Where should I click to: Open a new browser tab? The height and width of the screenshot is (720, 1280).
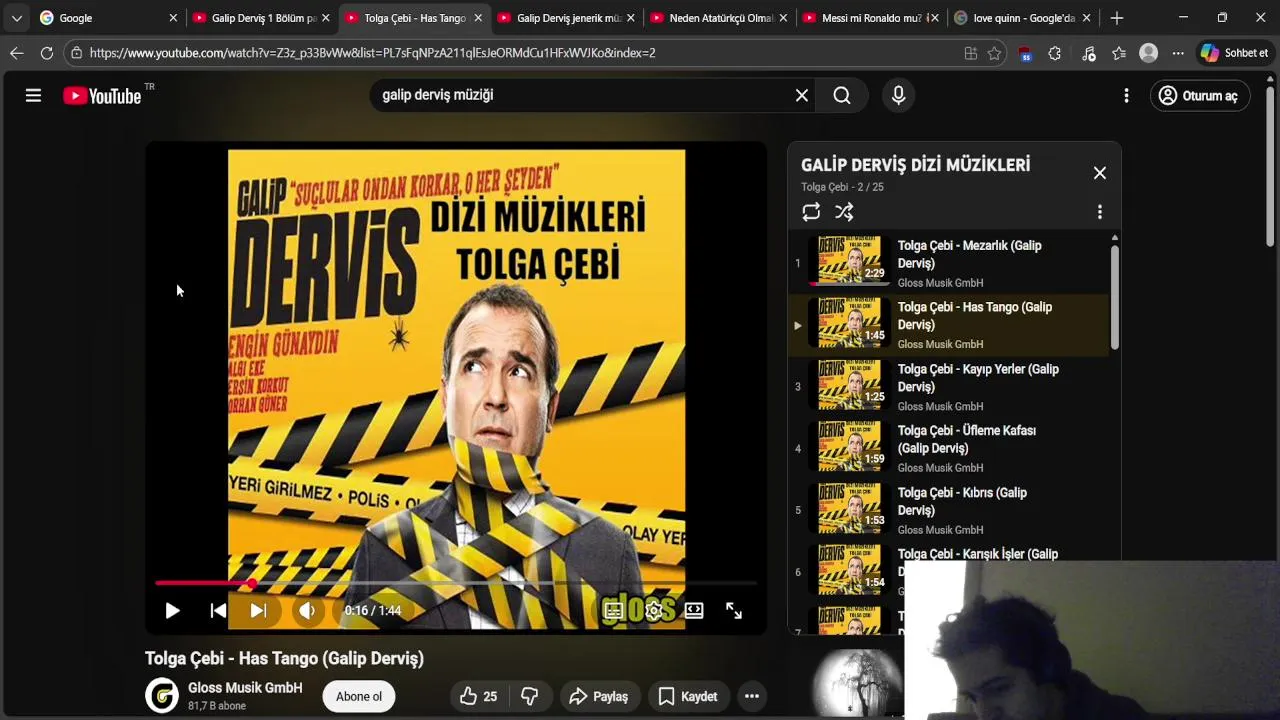click(x=1117, y=18)
